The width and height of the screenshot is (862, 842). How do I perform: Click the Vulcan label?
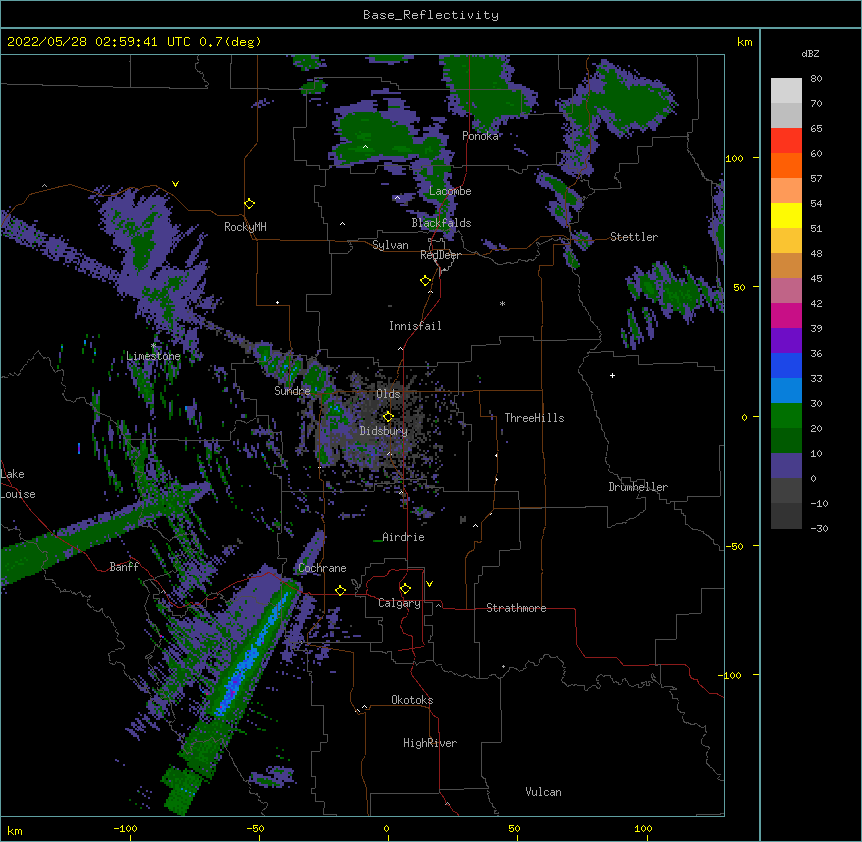543,792
